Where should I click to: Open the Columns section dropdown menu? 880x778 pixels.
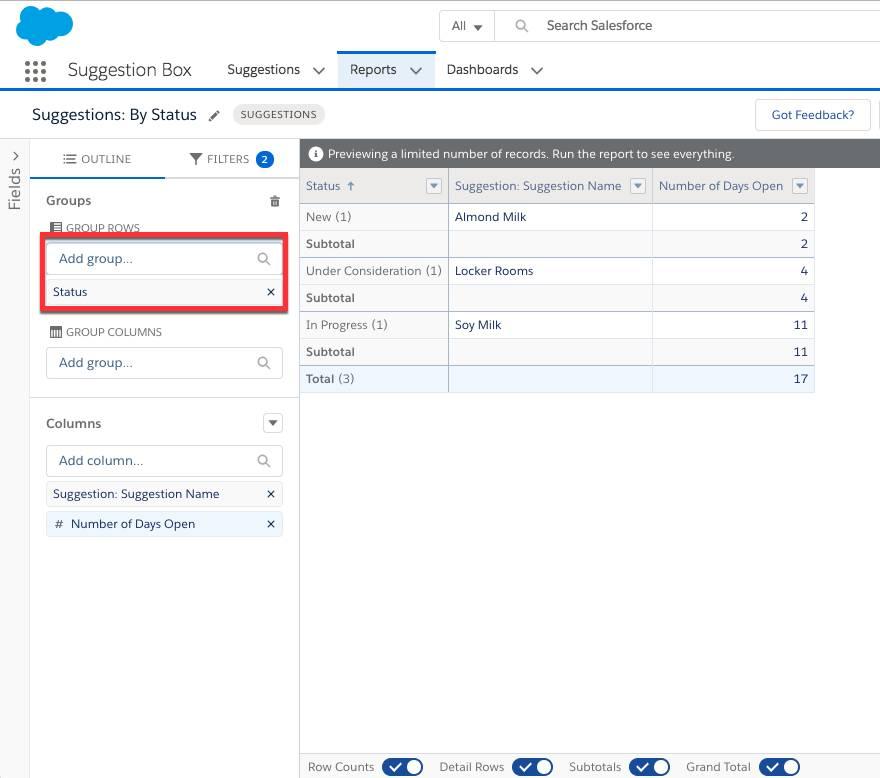point(273,423)
